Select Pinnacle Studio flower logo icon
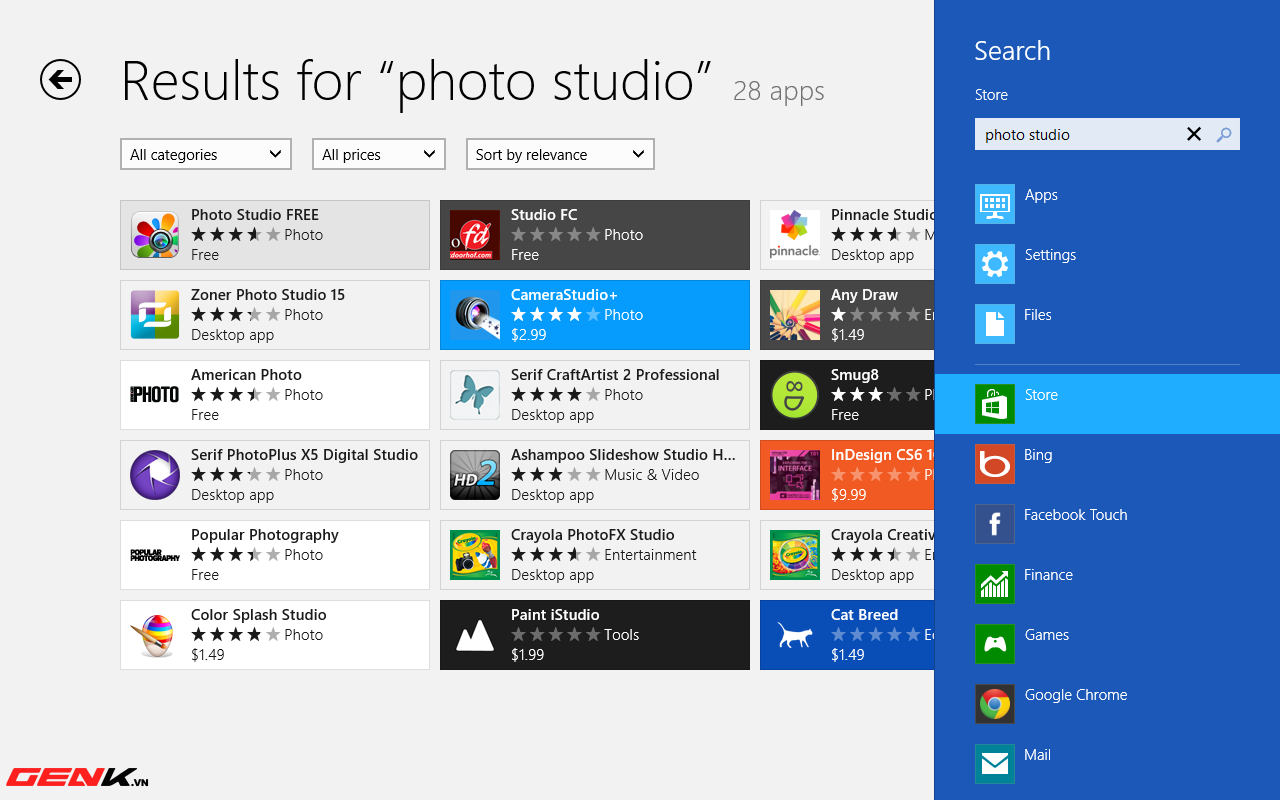The height and width of the screenshot is (800, 1280). click(x=795, y=235)
